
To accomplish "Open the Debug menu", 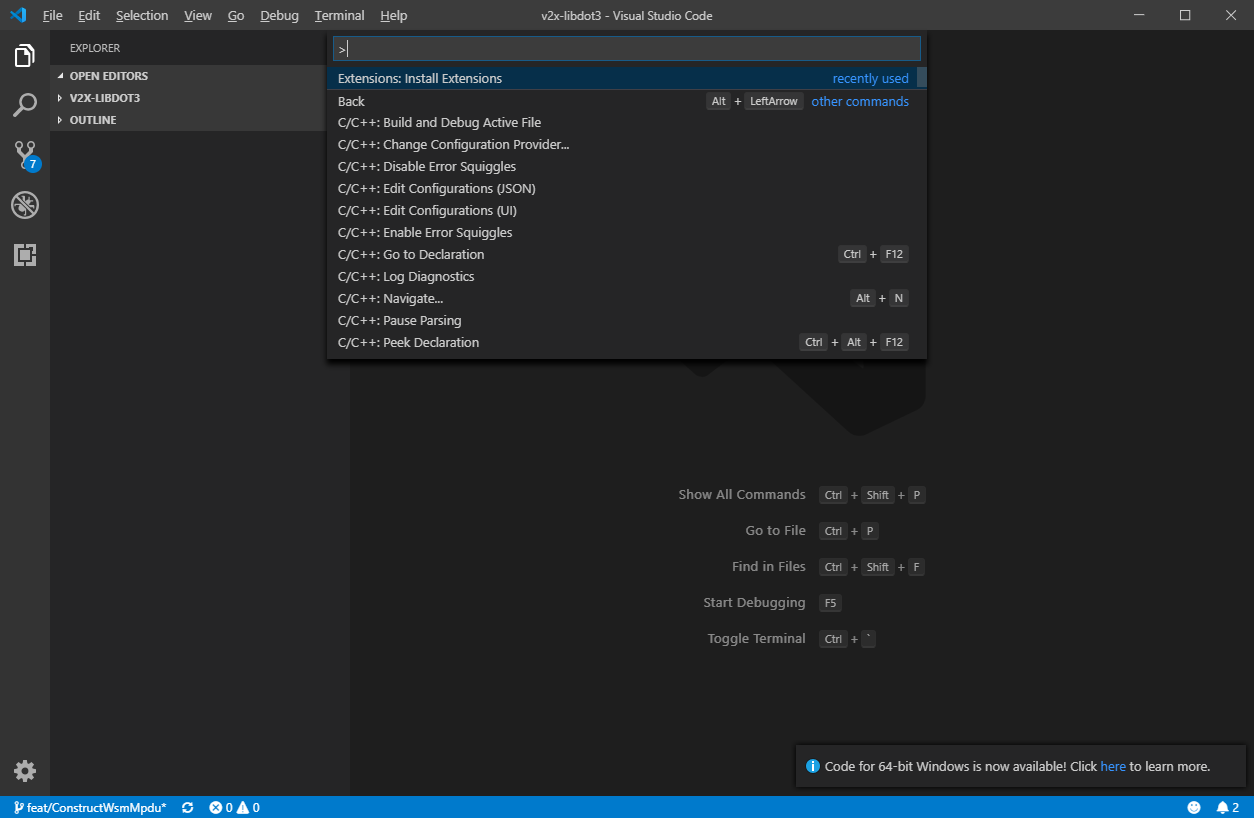I will point(279,16).
